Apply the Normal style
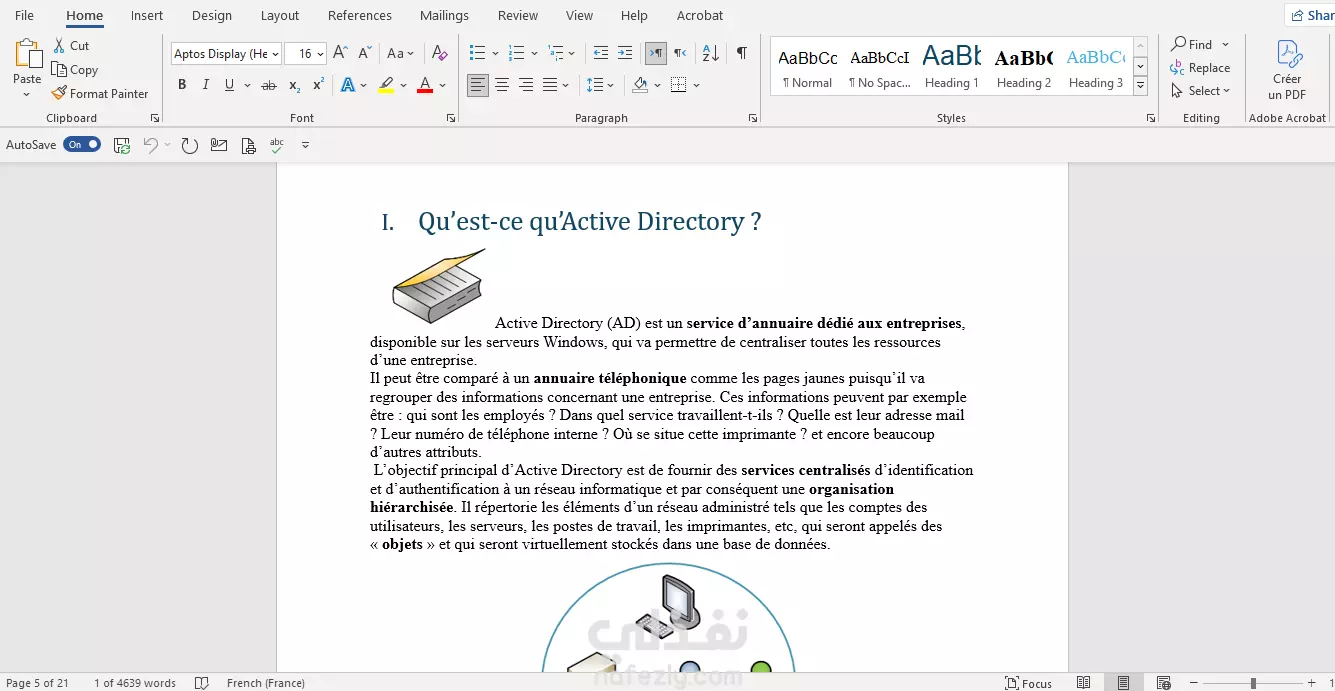Screen dimensions: 1335x691 807,66
